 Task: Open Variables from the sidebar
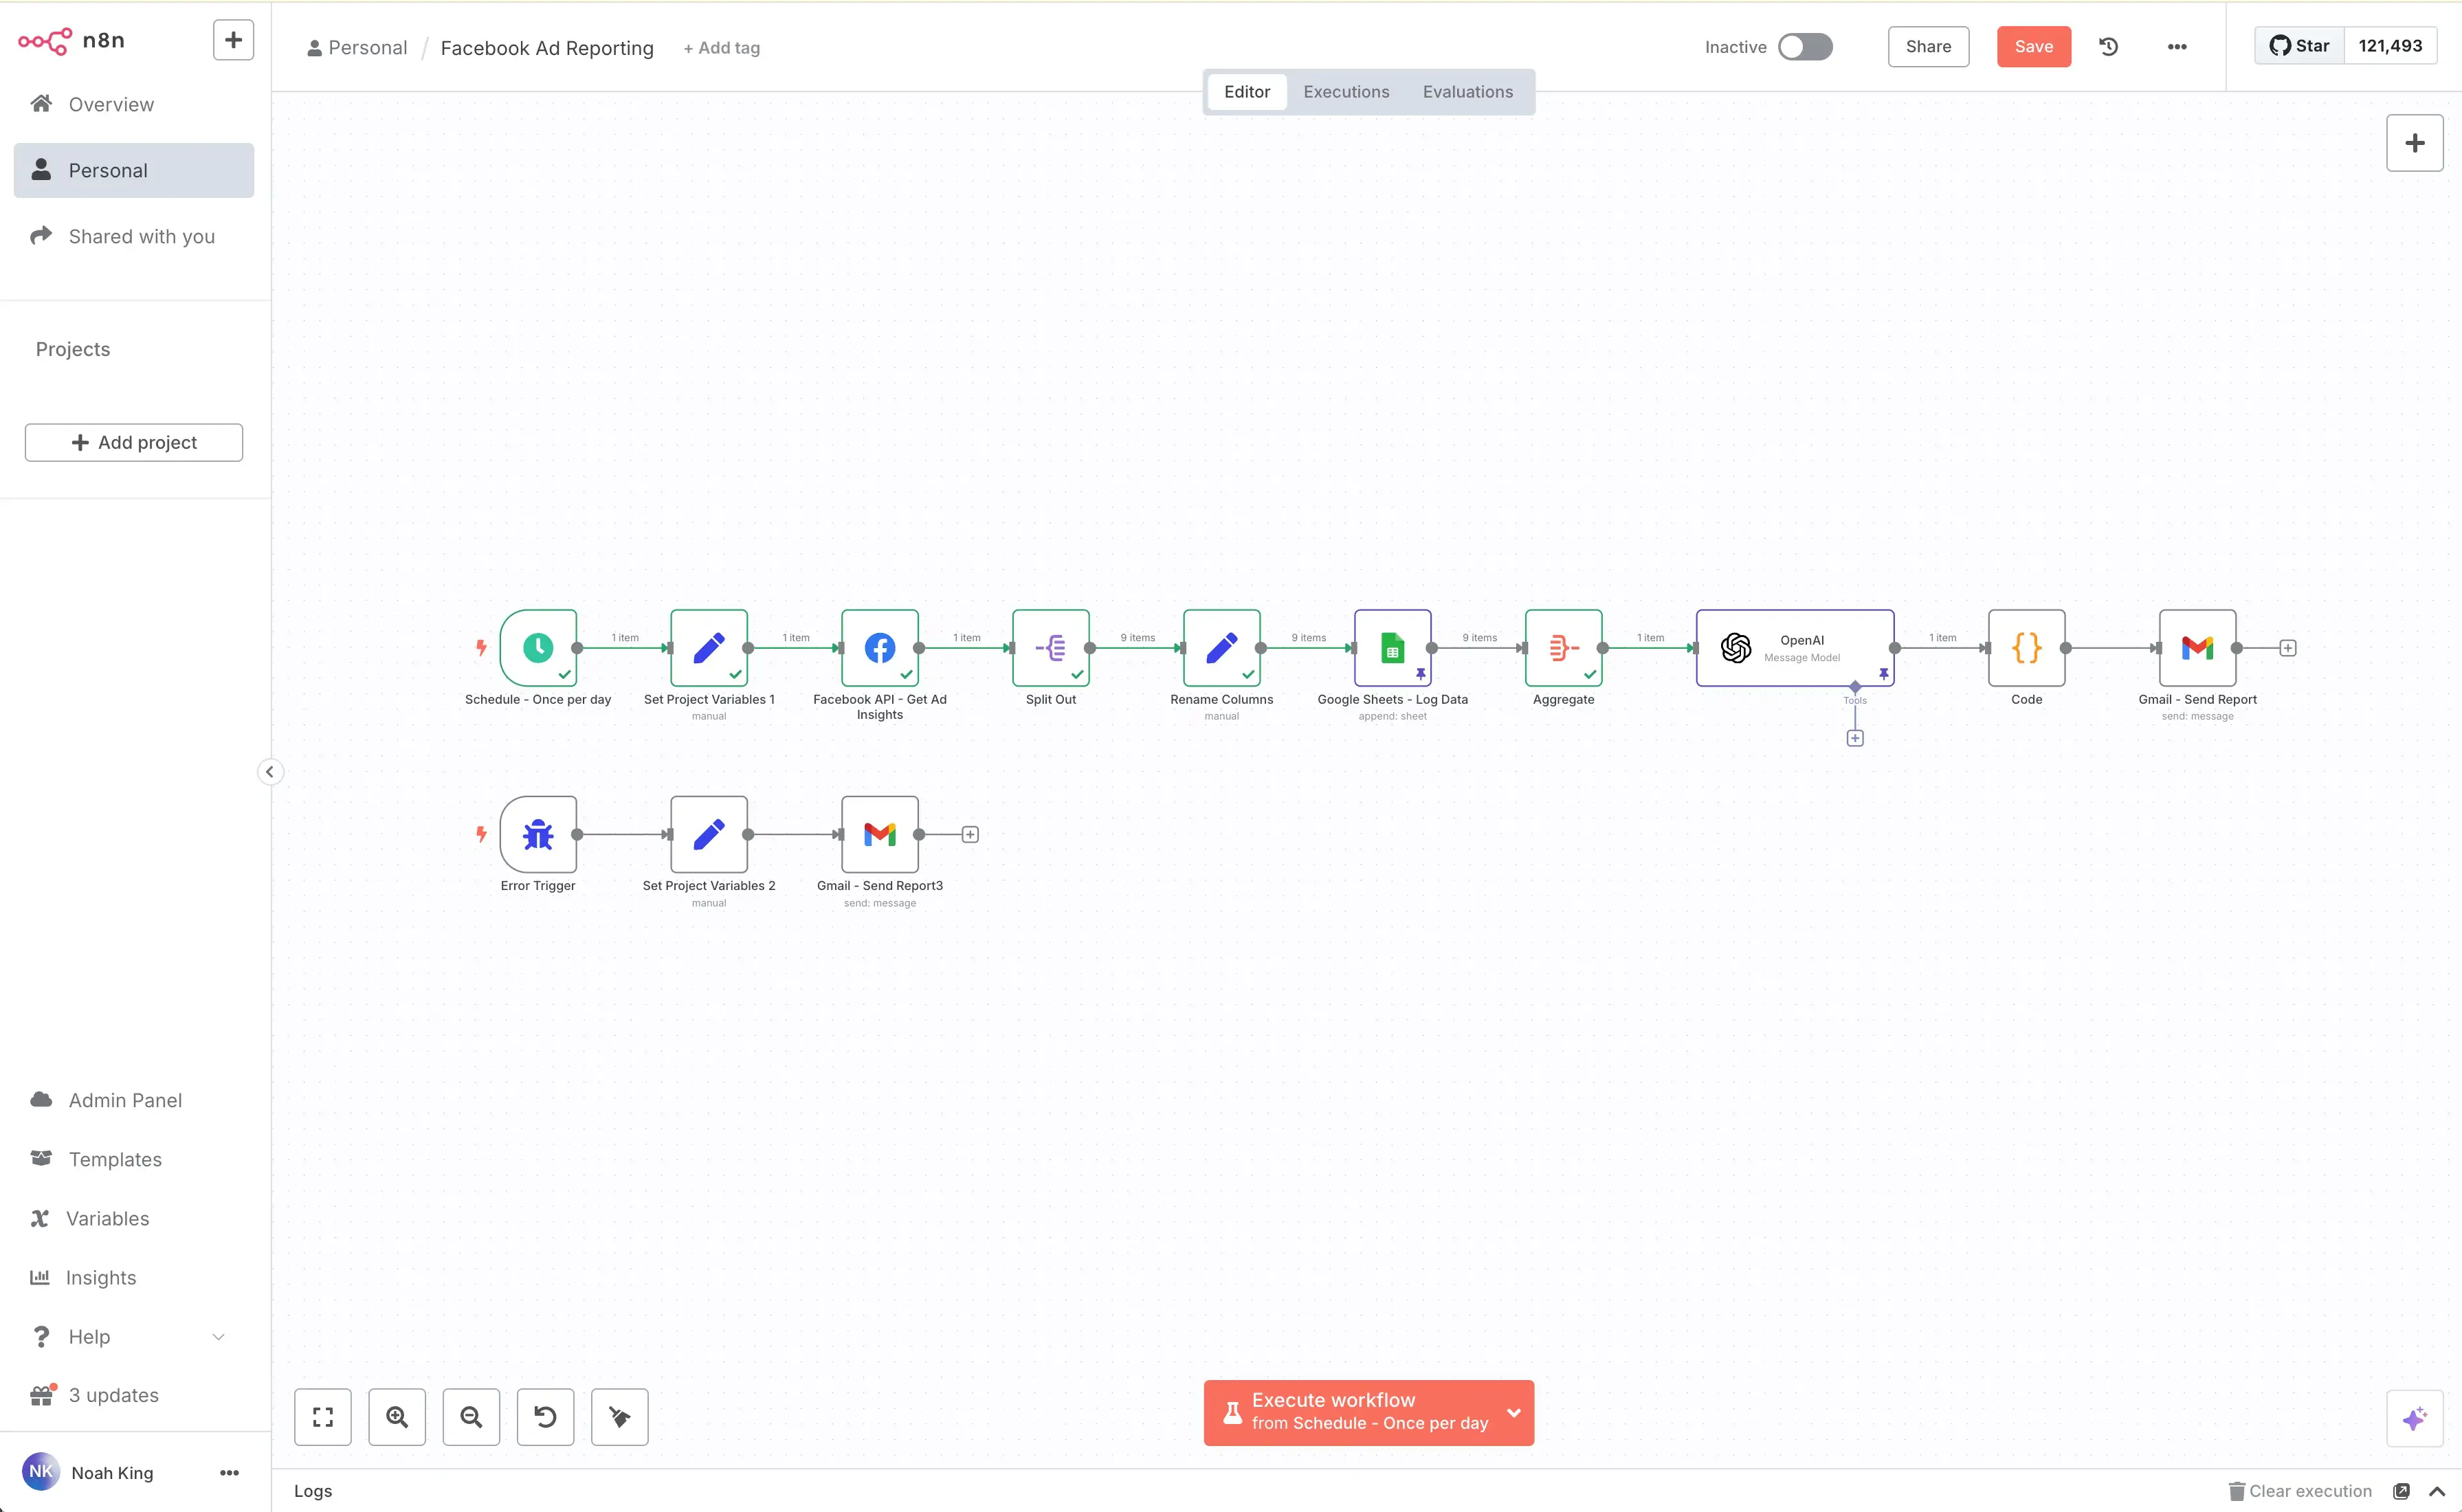(134, 1218)
